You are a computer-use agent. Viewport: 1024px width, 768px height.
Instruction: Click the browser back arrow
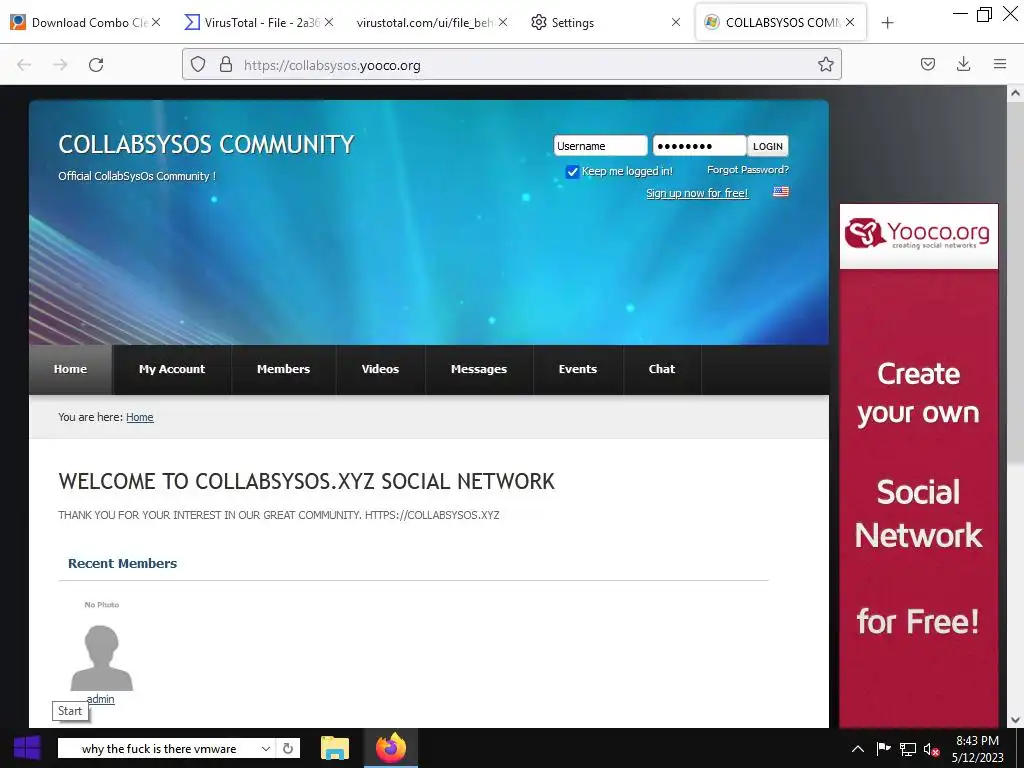click(x=24, y=65)
